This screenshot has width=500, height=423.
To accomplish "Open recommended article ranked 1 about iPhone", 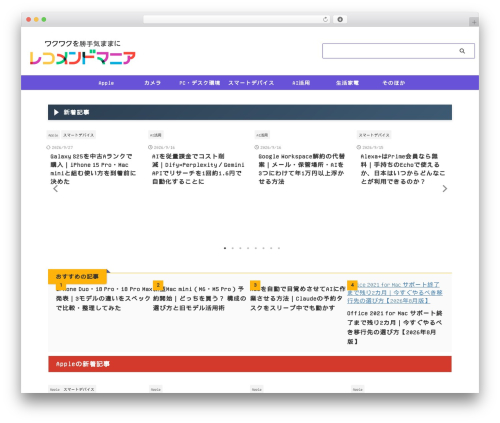I will coord(103,298).
